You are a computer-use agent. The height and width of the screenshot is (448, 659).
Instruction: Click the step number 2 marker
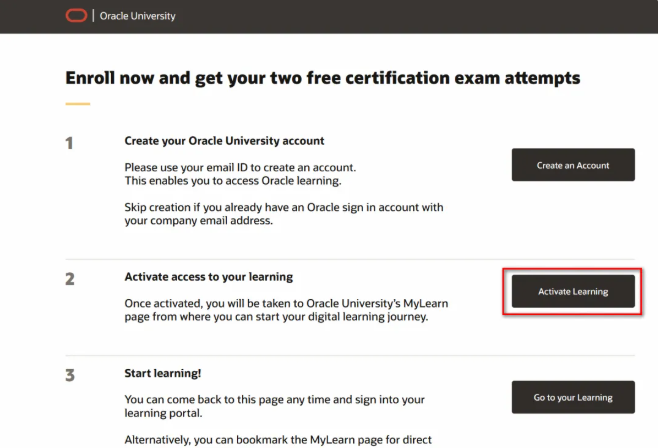click(70, 279)
